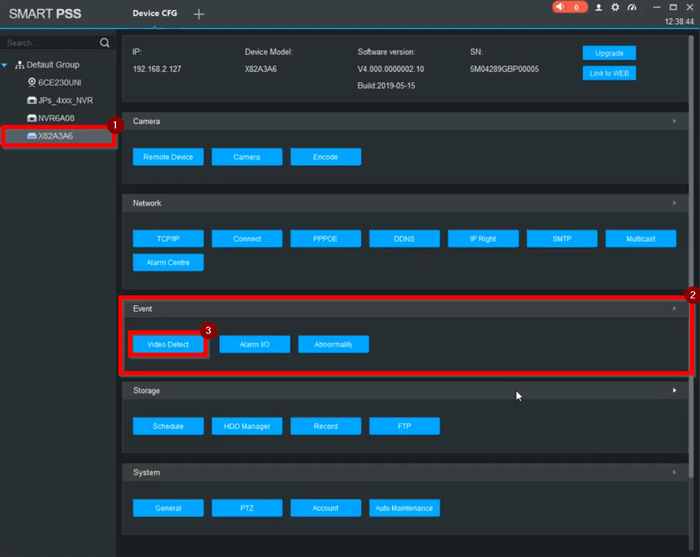The height and width of the screenshot is (557, 700).
Task: Open Video Detect settings
Action: pos(168,344)
